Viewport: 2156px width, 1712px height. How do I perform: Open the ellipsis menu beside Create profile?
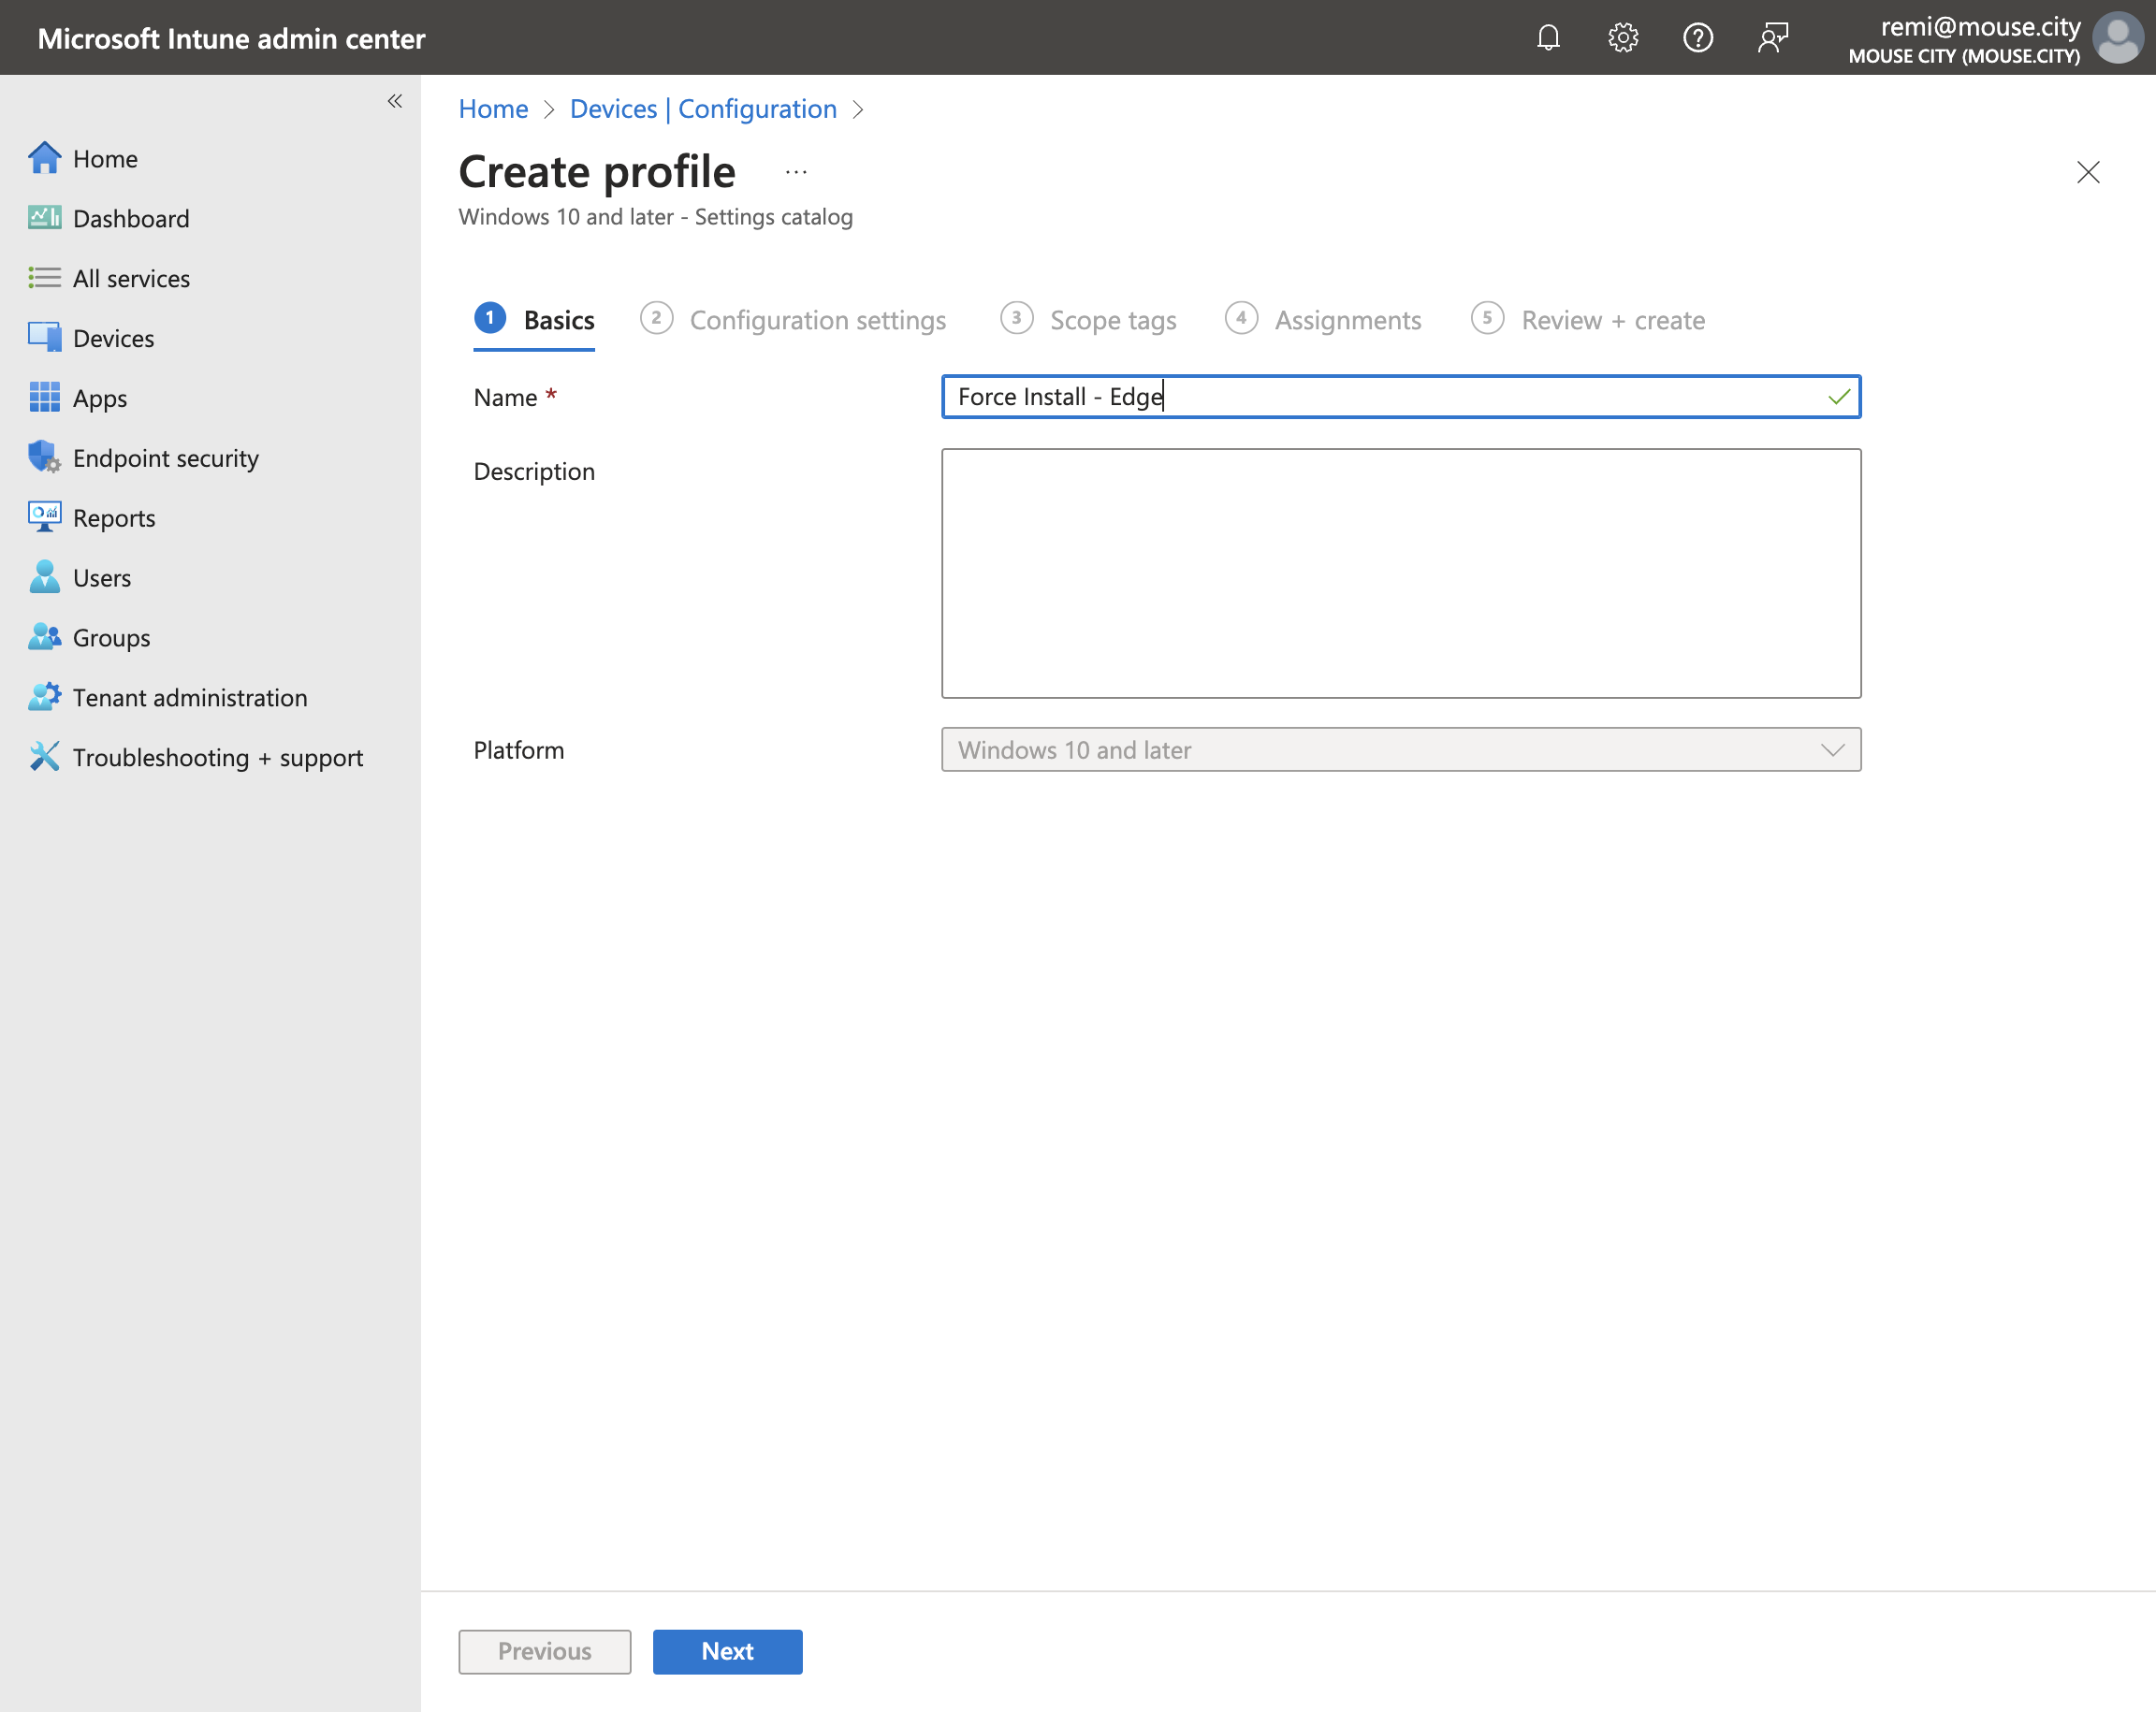pyautogui.click(x=796, y=172)
